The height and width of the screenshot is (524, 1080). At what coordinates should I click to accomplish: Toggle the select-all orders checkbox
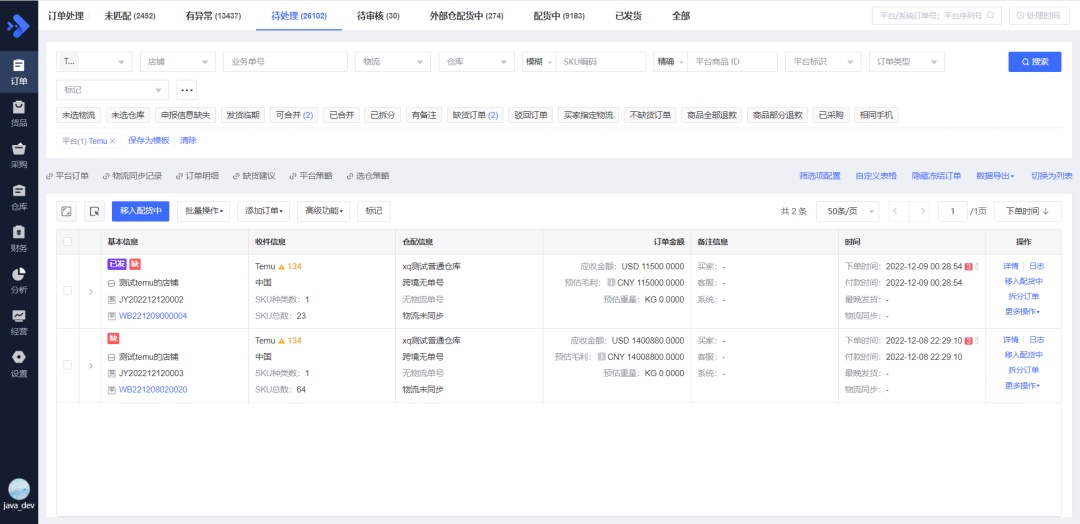67,241
